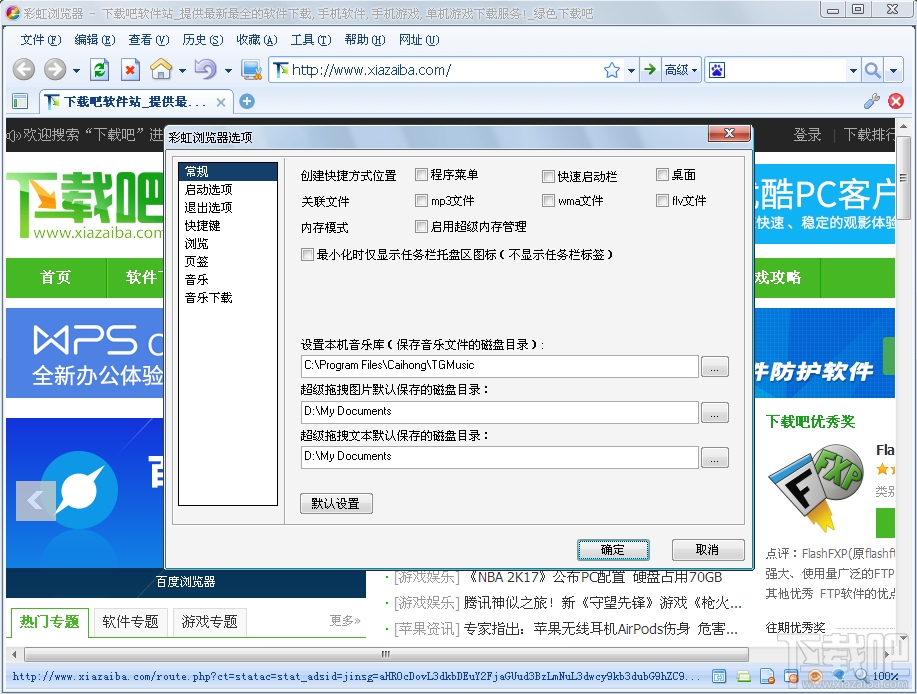Open forward history dropdown arrow
This screenshot has height=694, width=917.
[x=76, y=71]
